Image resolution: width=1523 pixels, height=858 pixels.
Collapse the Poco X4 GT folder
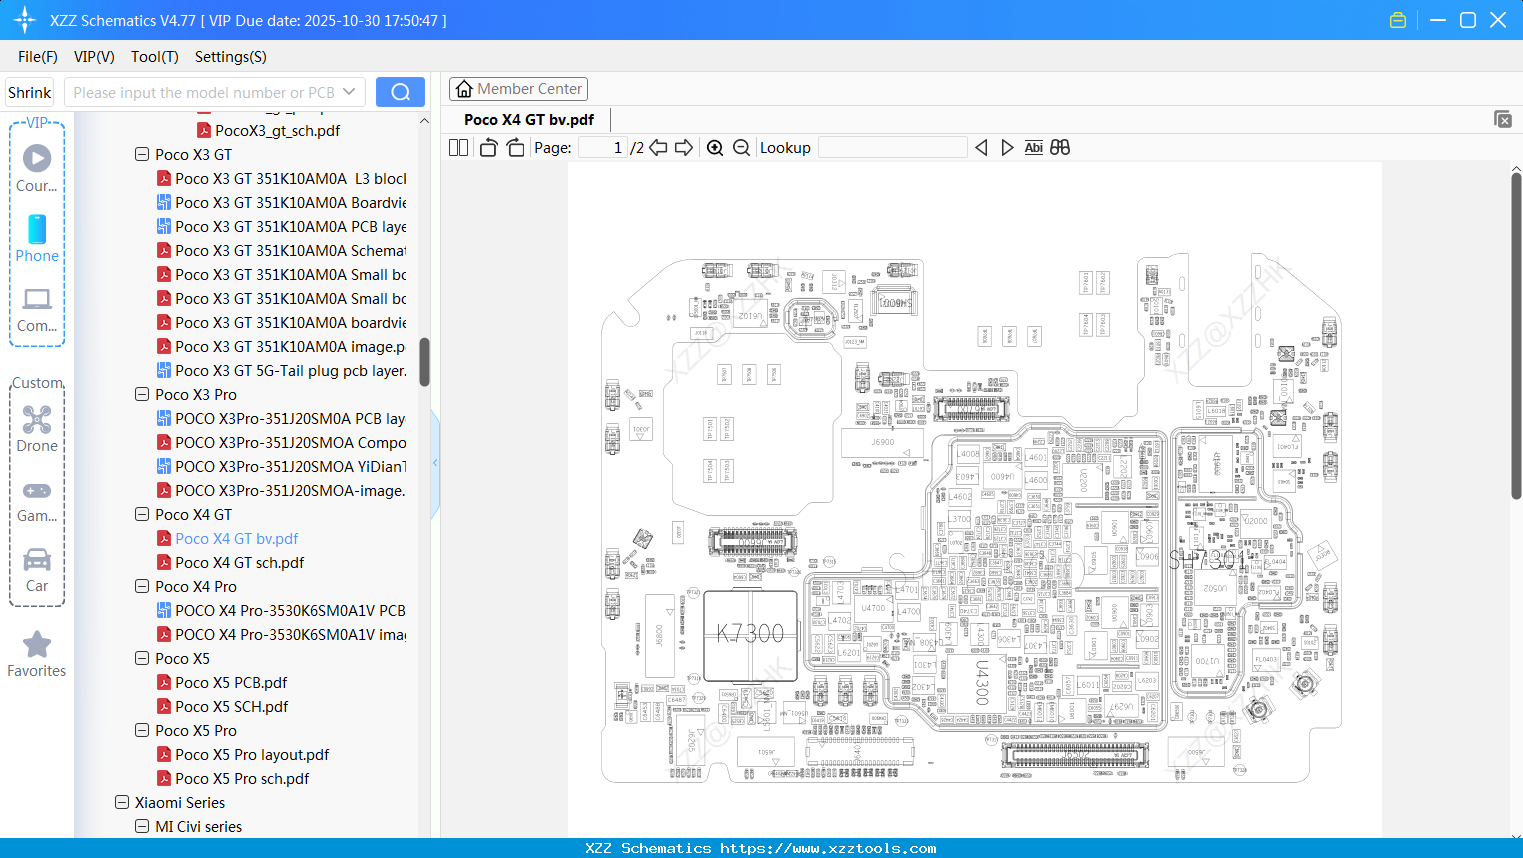142,515
